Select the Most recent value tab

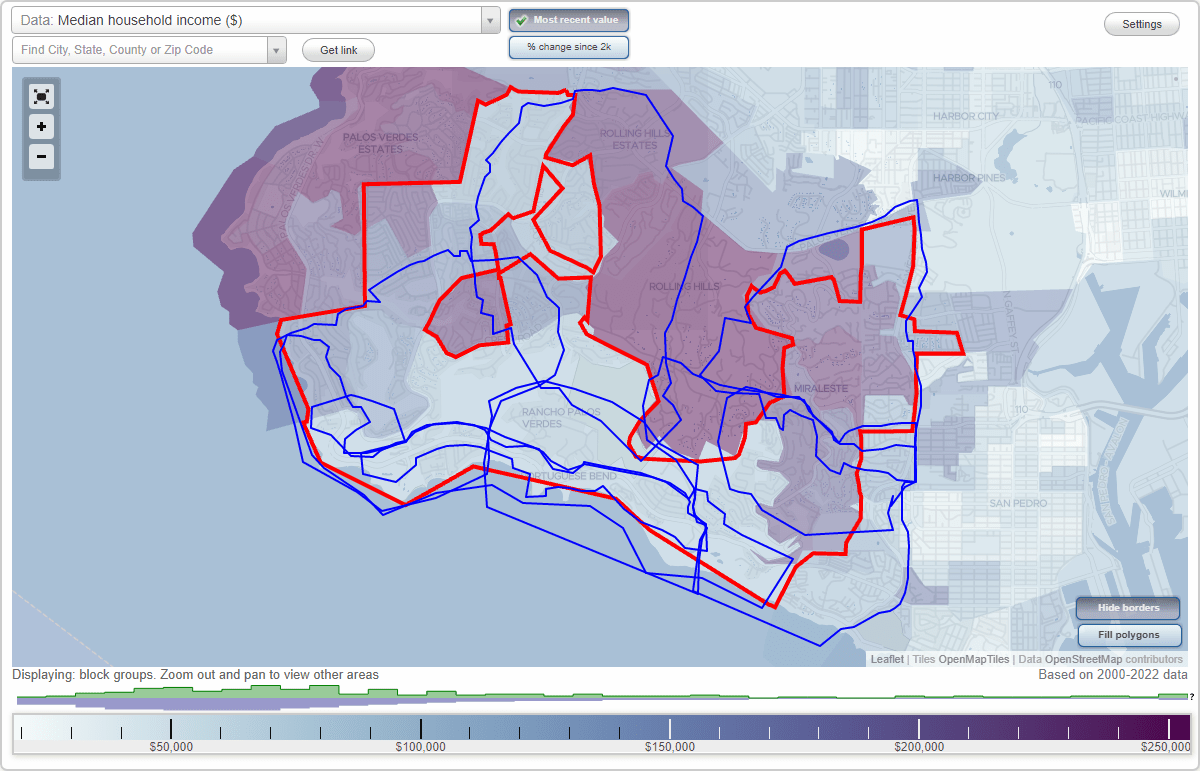point(568,19)
